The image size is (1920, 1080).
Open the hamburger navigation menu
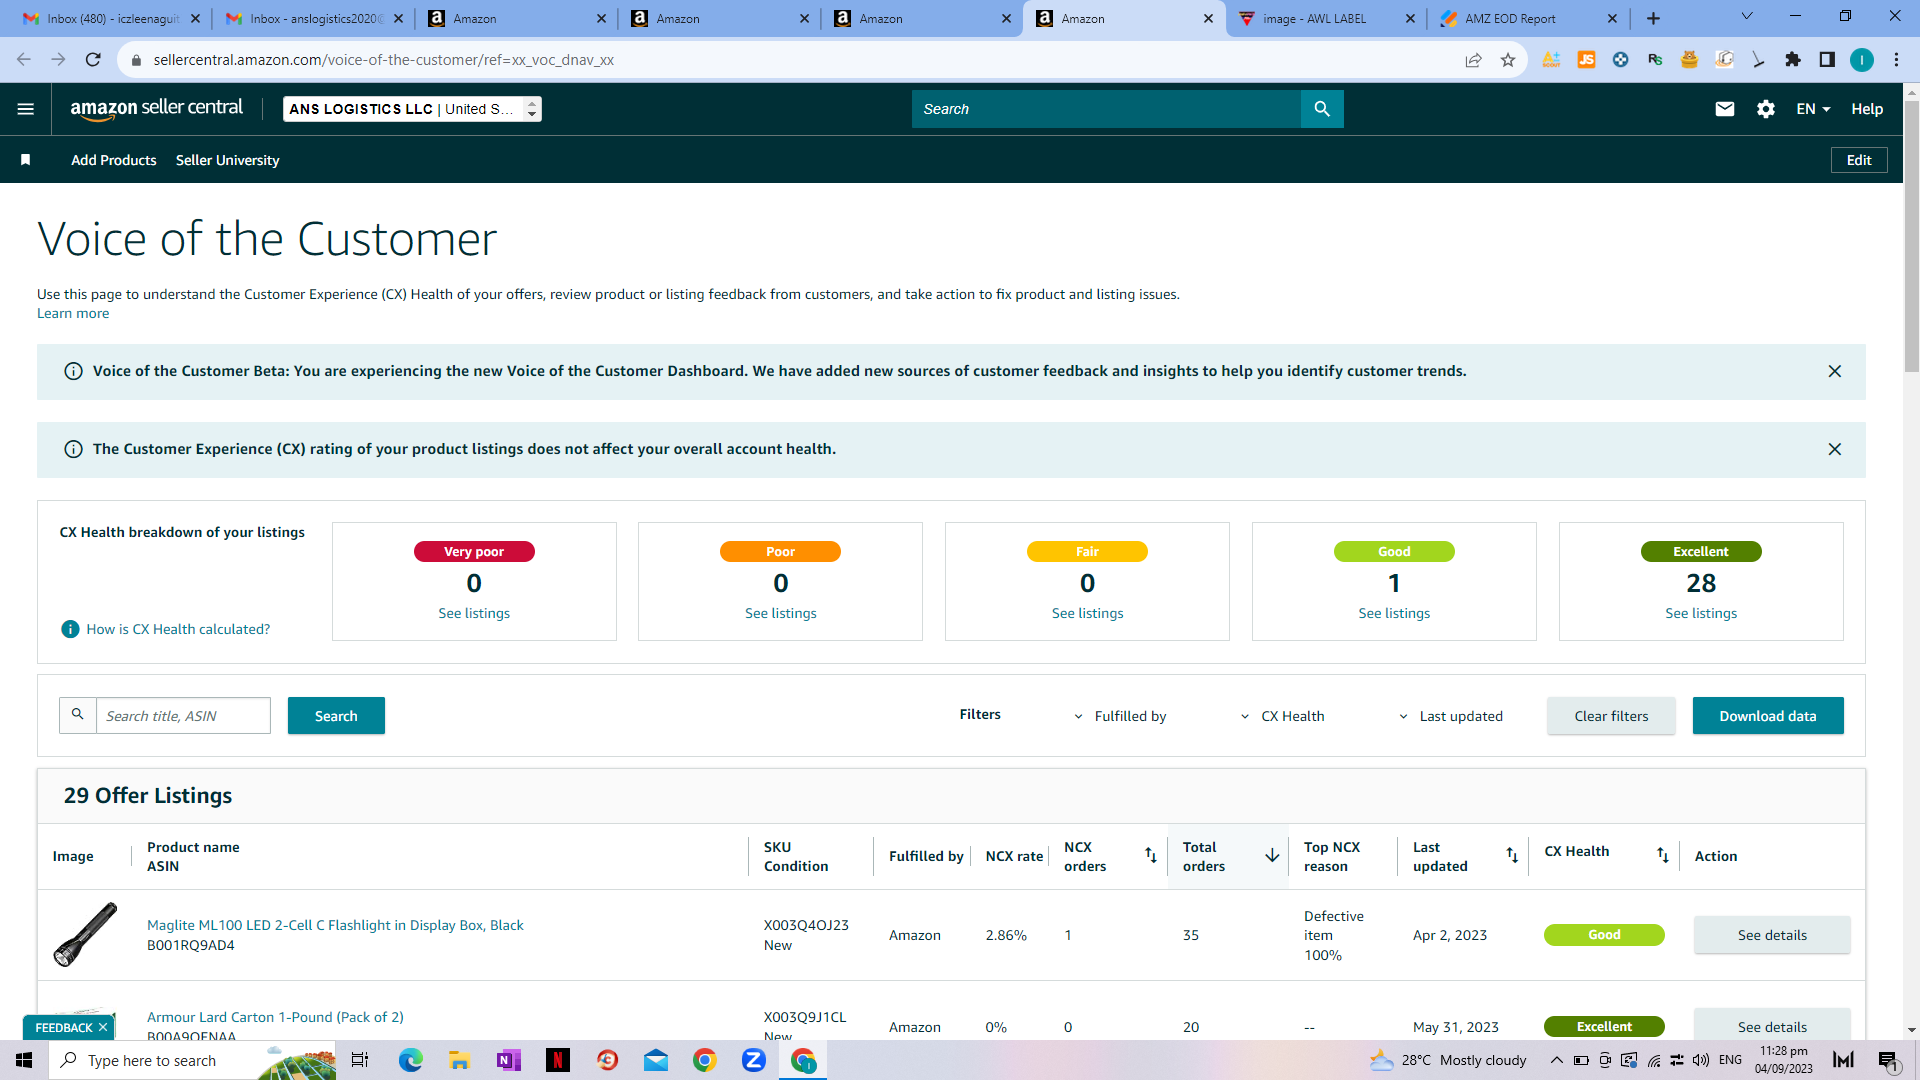pyautogui.click(x=26, y=109)
